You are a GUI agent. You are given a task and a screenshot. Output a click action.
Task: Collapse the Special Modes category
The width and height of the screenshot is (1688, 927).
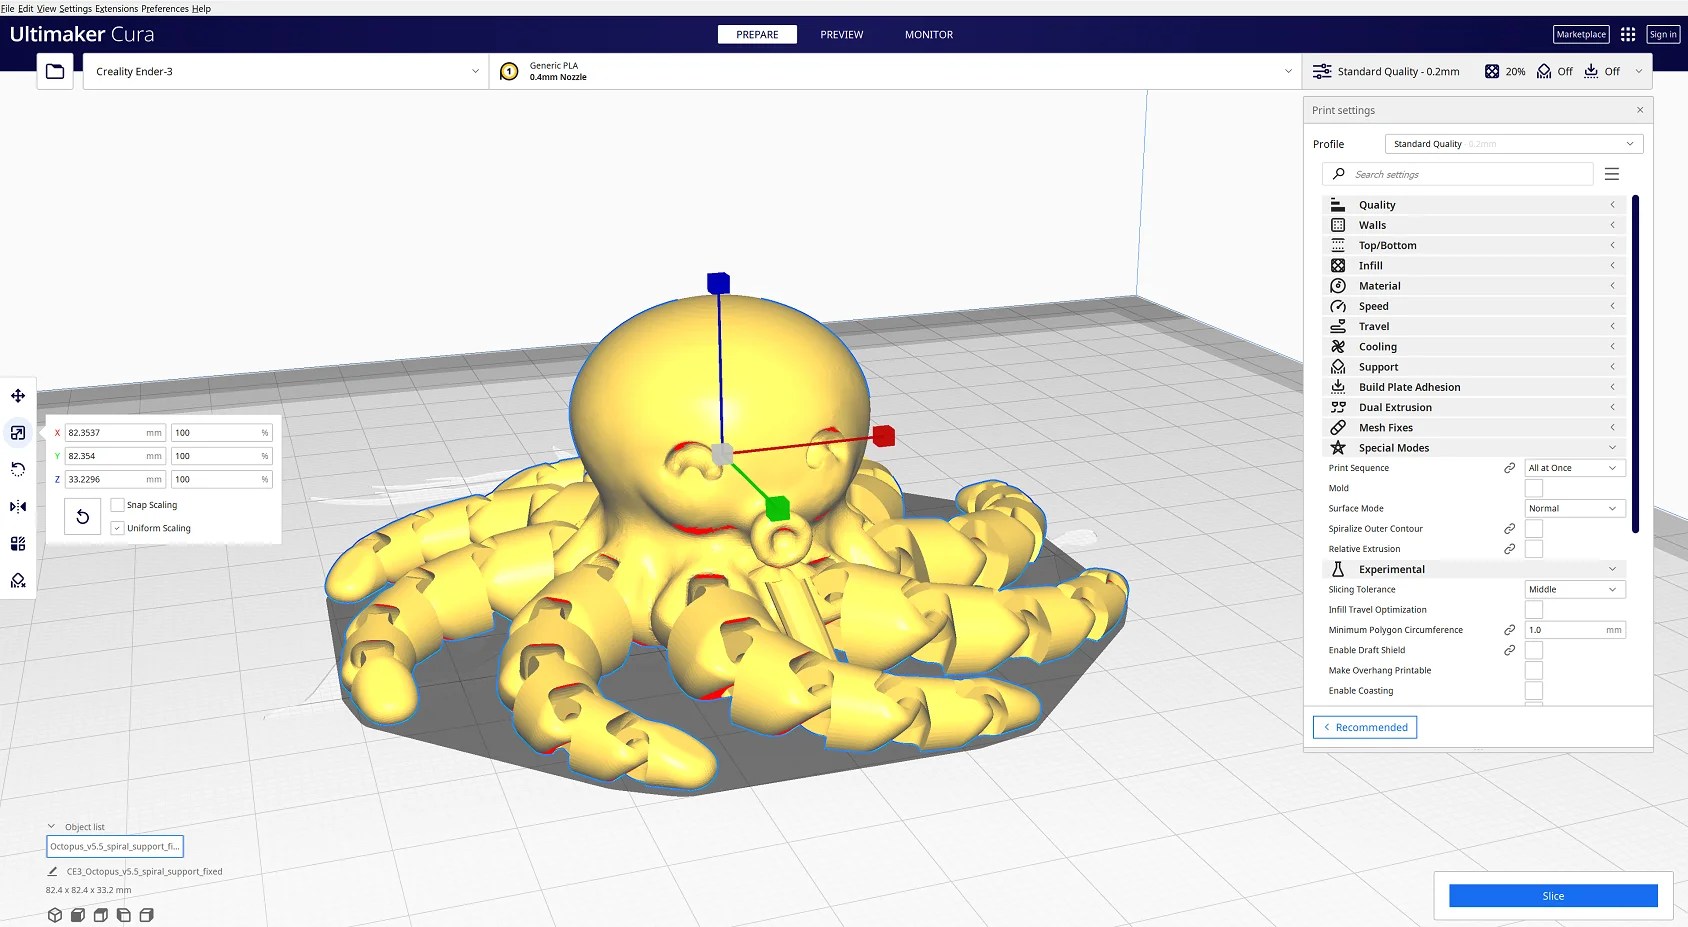click(x=1474, y=448)
